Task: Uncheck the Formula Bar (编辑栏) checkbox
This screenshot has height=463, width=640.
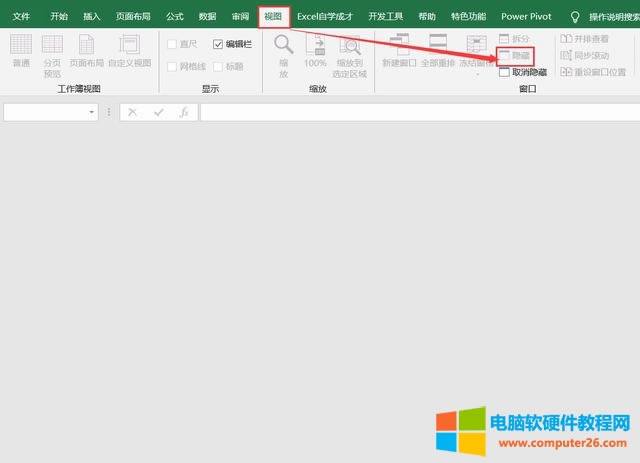Action: coord(218,44)
